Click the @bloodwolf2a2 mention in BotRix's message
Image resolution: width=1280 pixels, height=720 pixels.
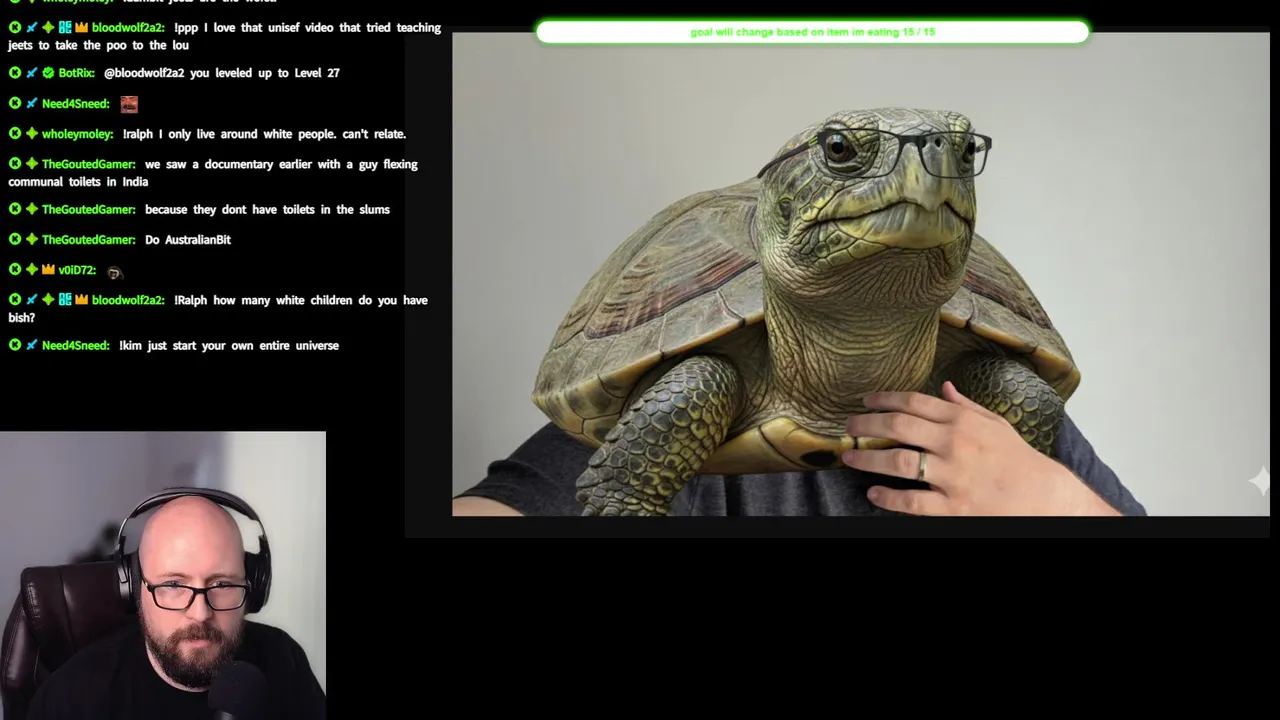(145, 73)
